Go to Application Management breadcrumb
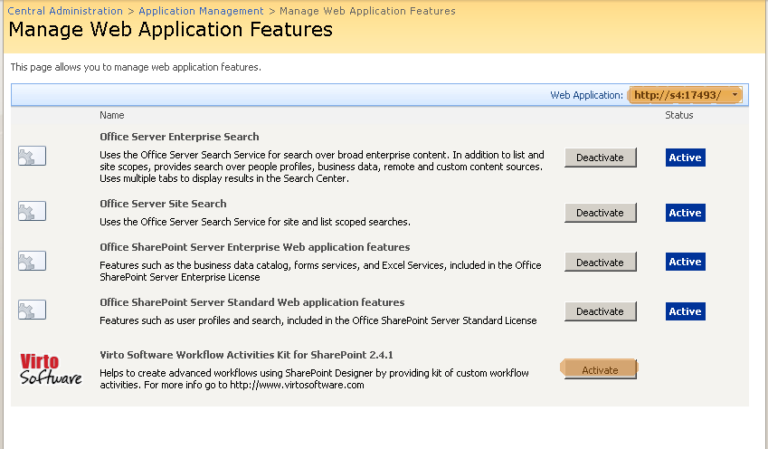This screenshot has height=449, width=768. 201,11
